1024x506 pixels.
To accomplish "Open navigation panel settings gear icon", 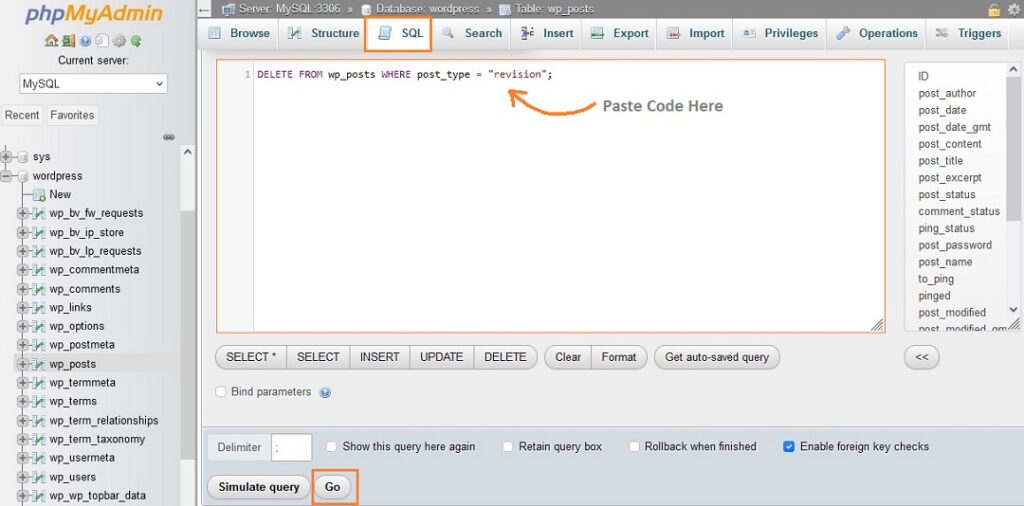I will 119,40.
